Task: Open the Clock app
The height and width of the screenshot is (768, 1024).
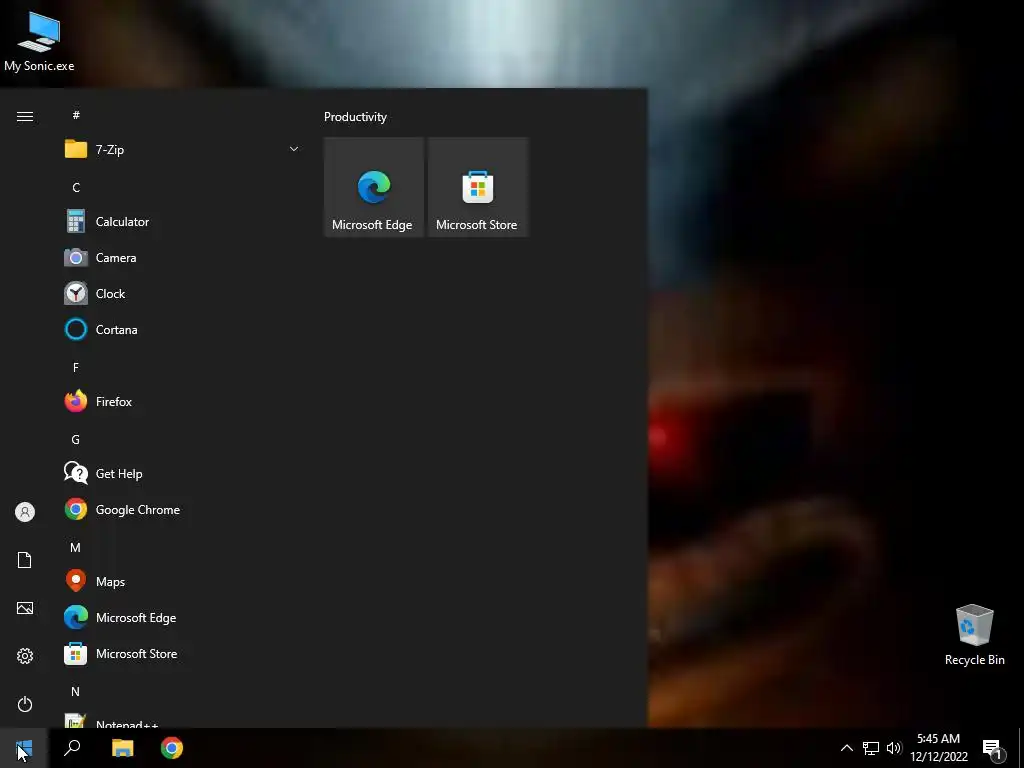Action: 182,293
